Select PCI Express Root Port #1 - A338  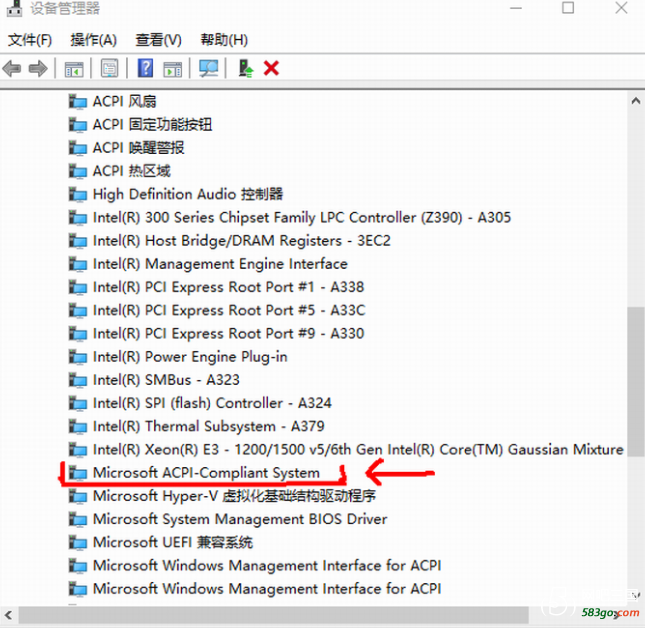[x=228, y=287]
